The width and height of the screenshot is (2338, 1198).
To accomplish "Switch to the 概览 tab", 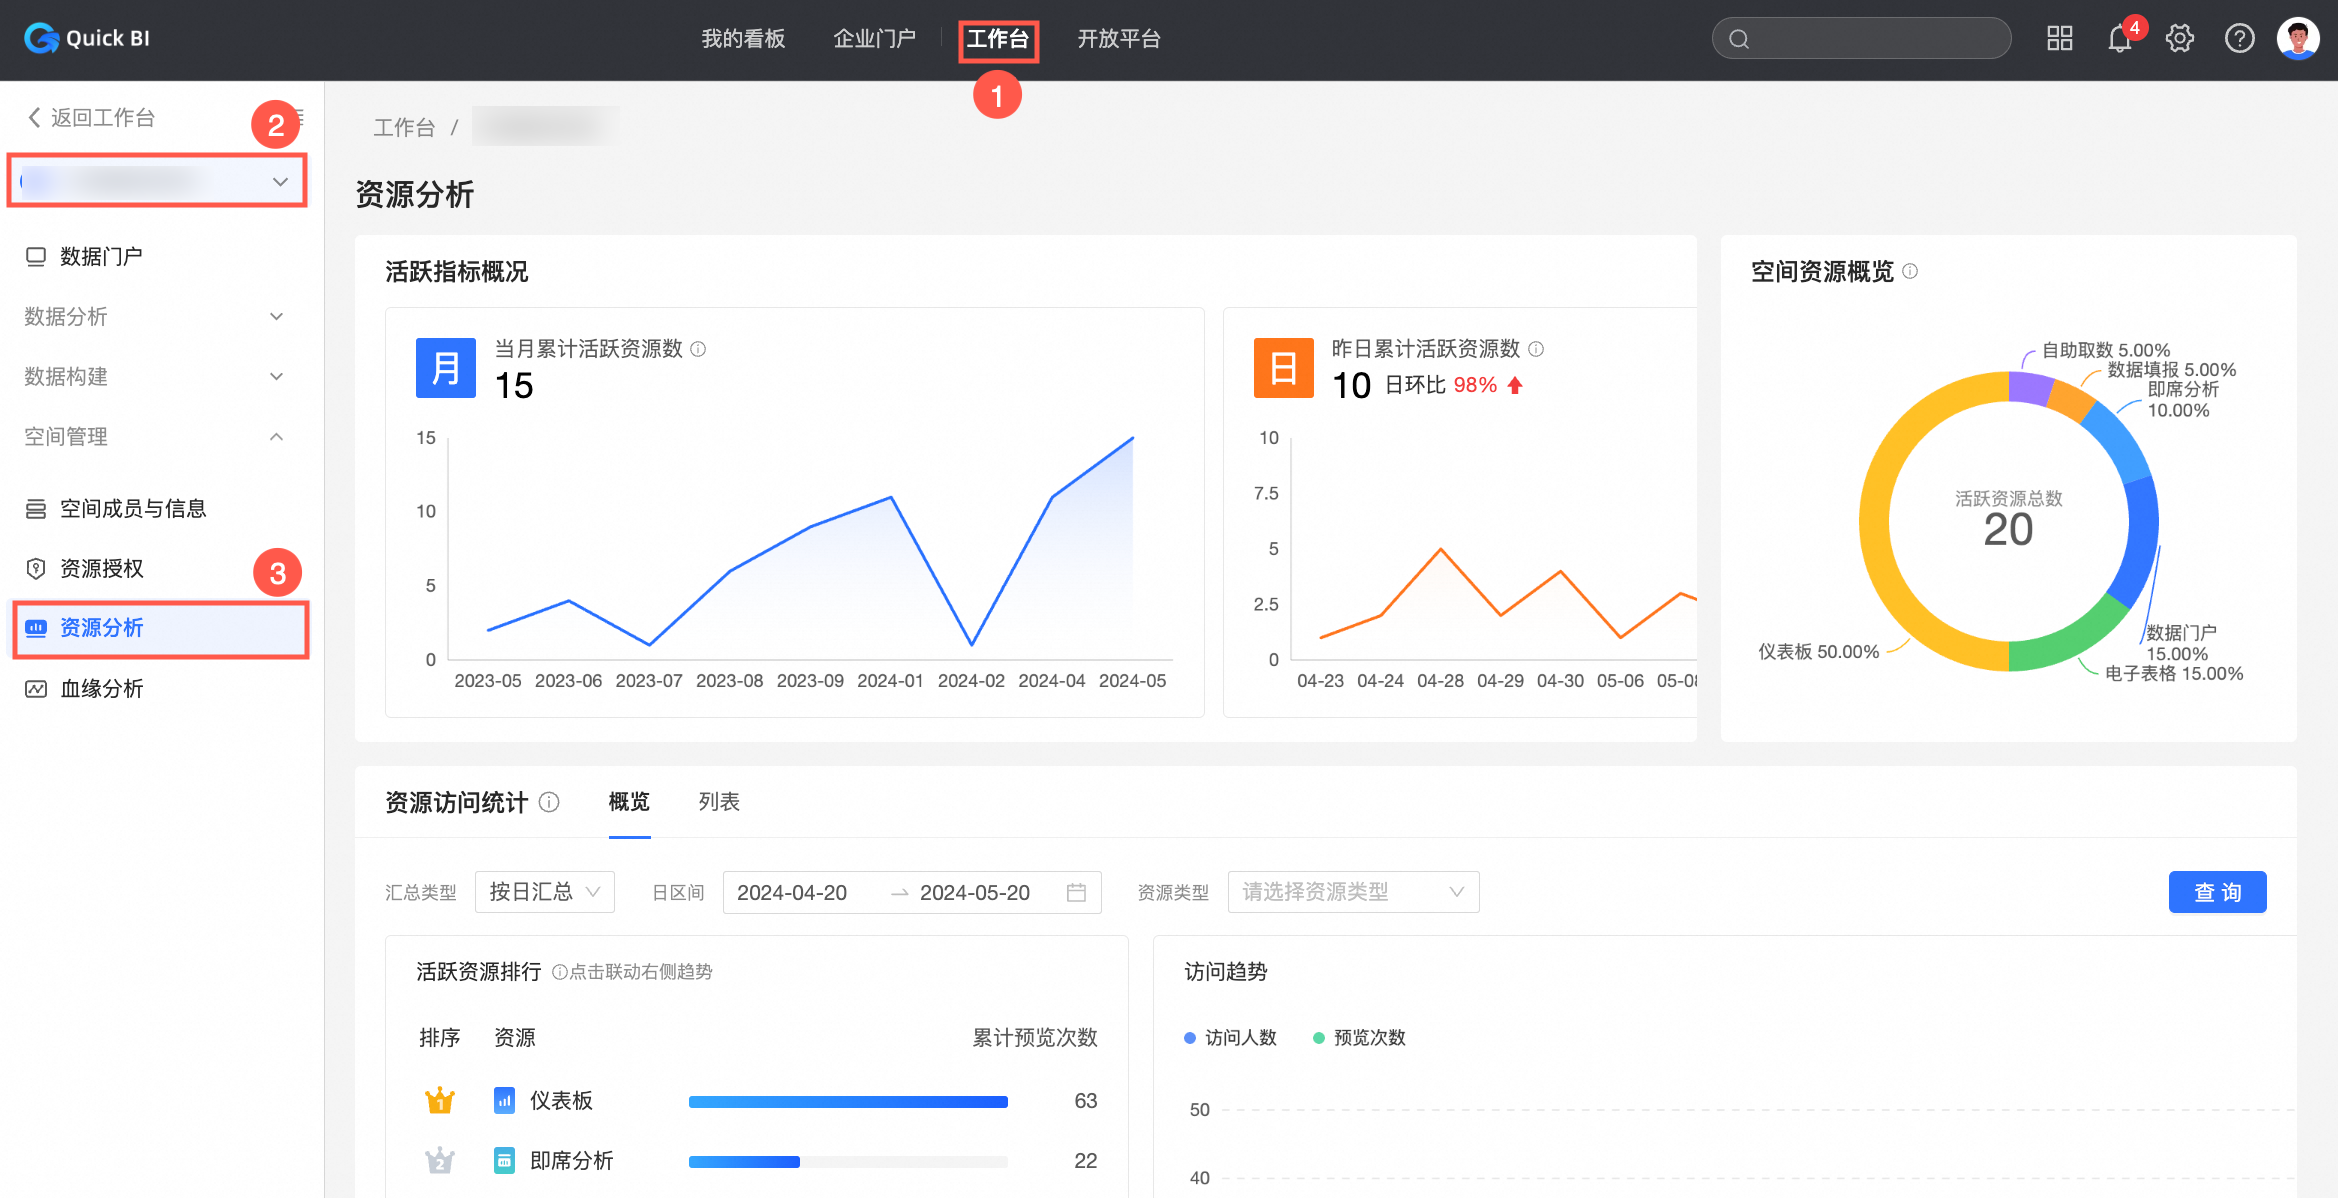I will [x=629, y=802].
